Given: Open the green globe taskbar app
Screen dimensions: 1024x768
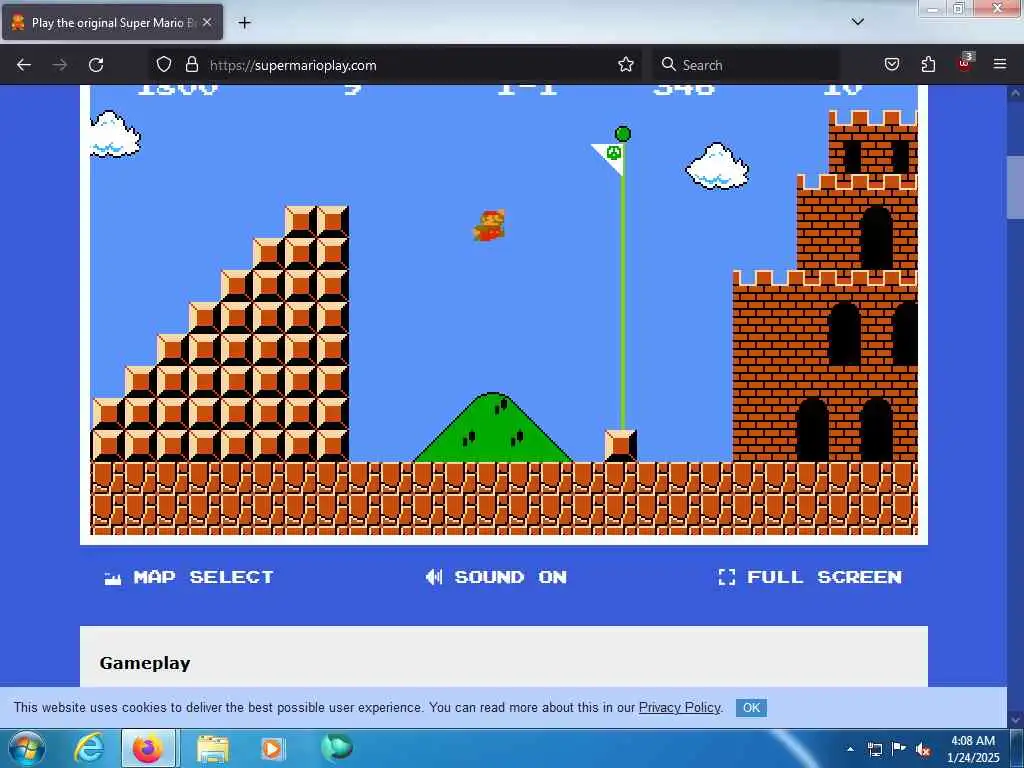Looking at the screenshot, I should tap(337, 747).
